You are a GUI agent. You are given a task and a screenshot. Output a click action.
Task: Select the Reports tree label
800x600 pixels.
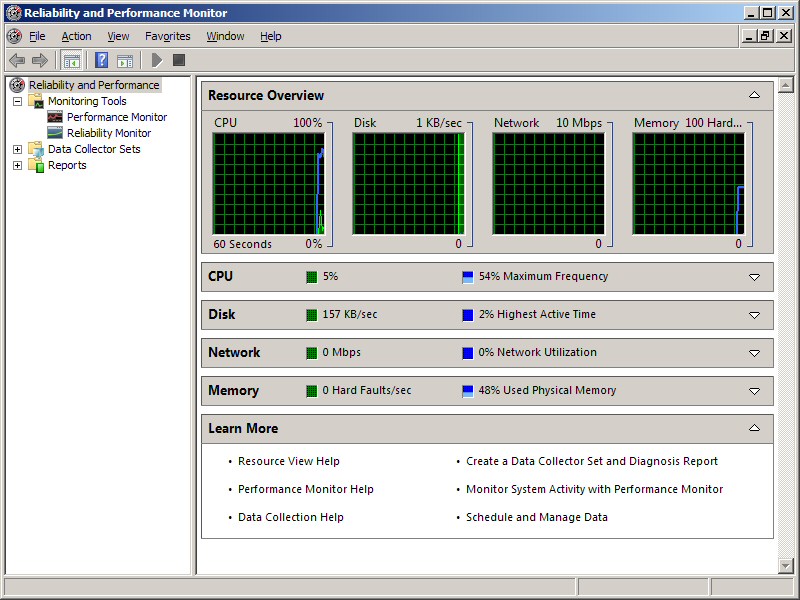67,165
